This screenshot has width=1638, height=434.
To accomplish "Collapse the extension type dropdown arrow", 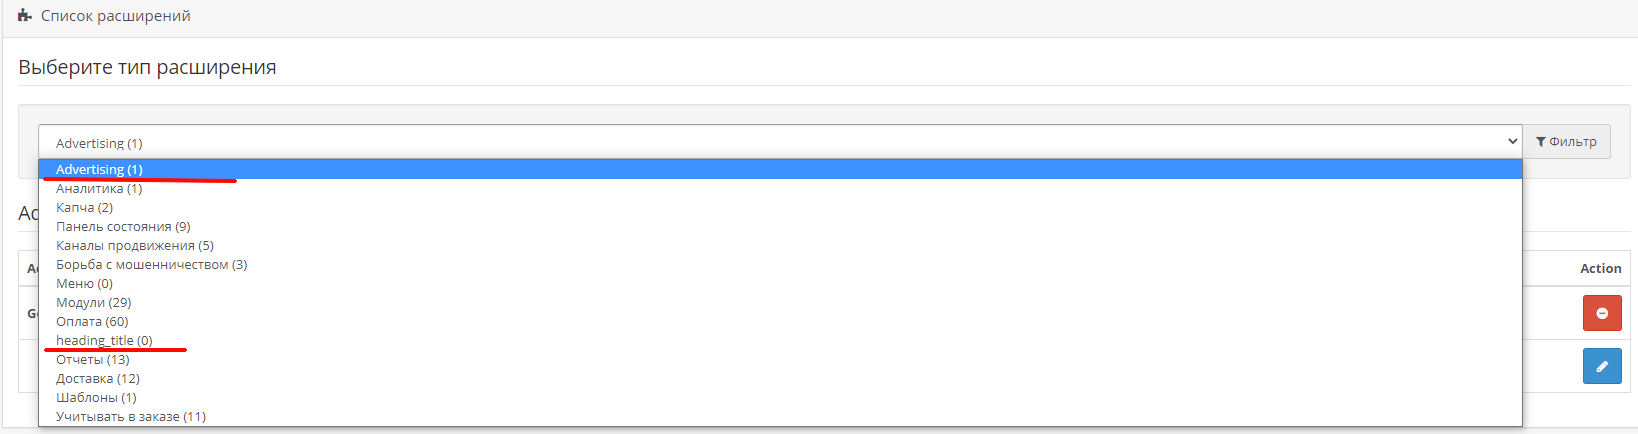I will (x=1512, y=142).
